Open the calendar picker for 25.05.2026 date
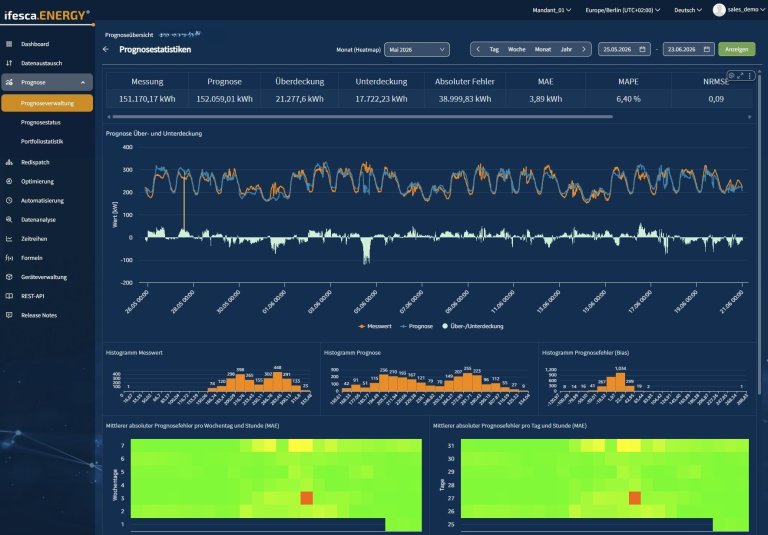 pyautogui.click(x=642, y=49)
